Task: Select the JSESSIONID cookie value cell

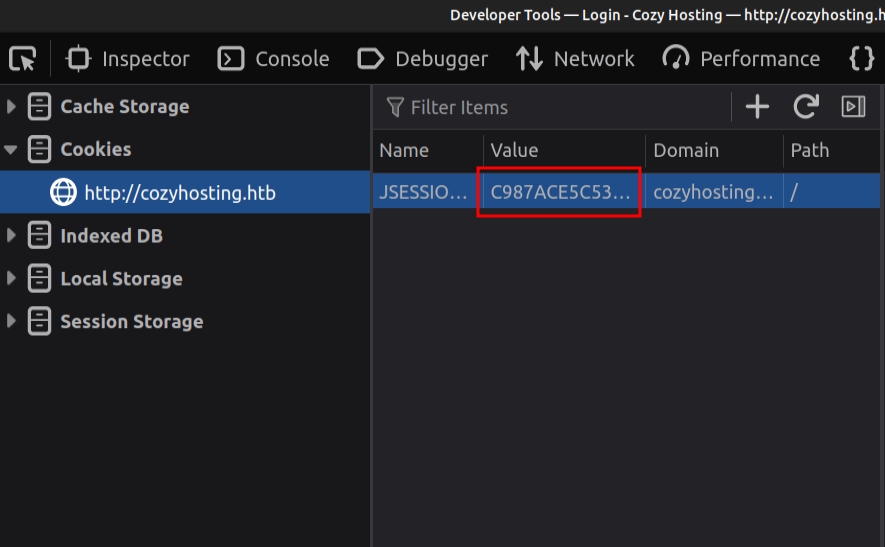Action: tap(560, 192)
